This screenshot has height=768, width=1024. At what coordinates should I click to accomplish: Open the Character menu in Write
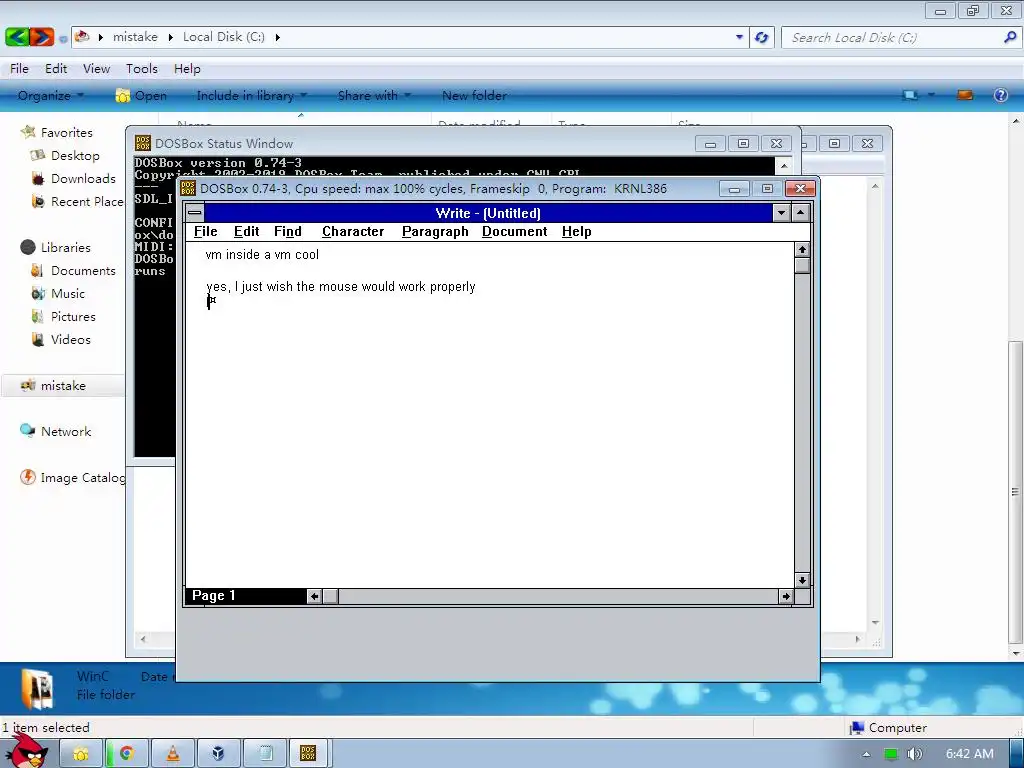click(353, 232)
